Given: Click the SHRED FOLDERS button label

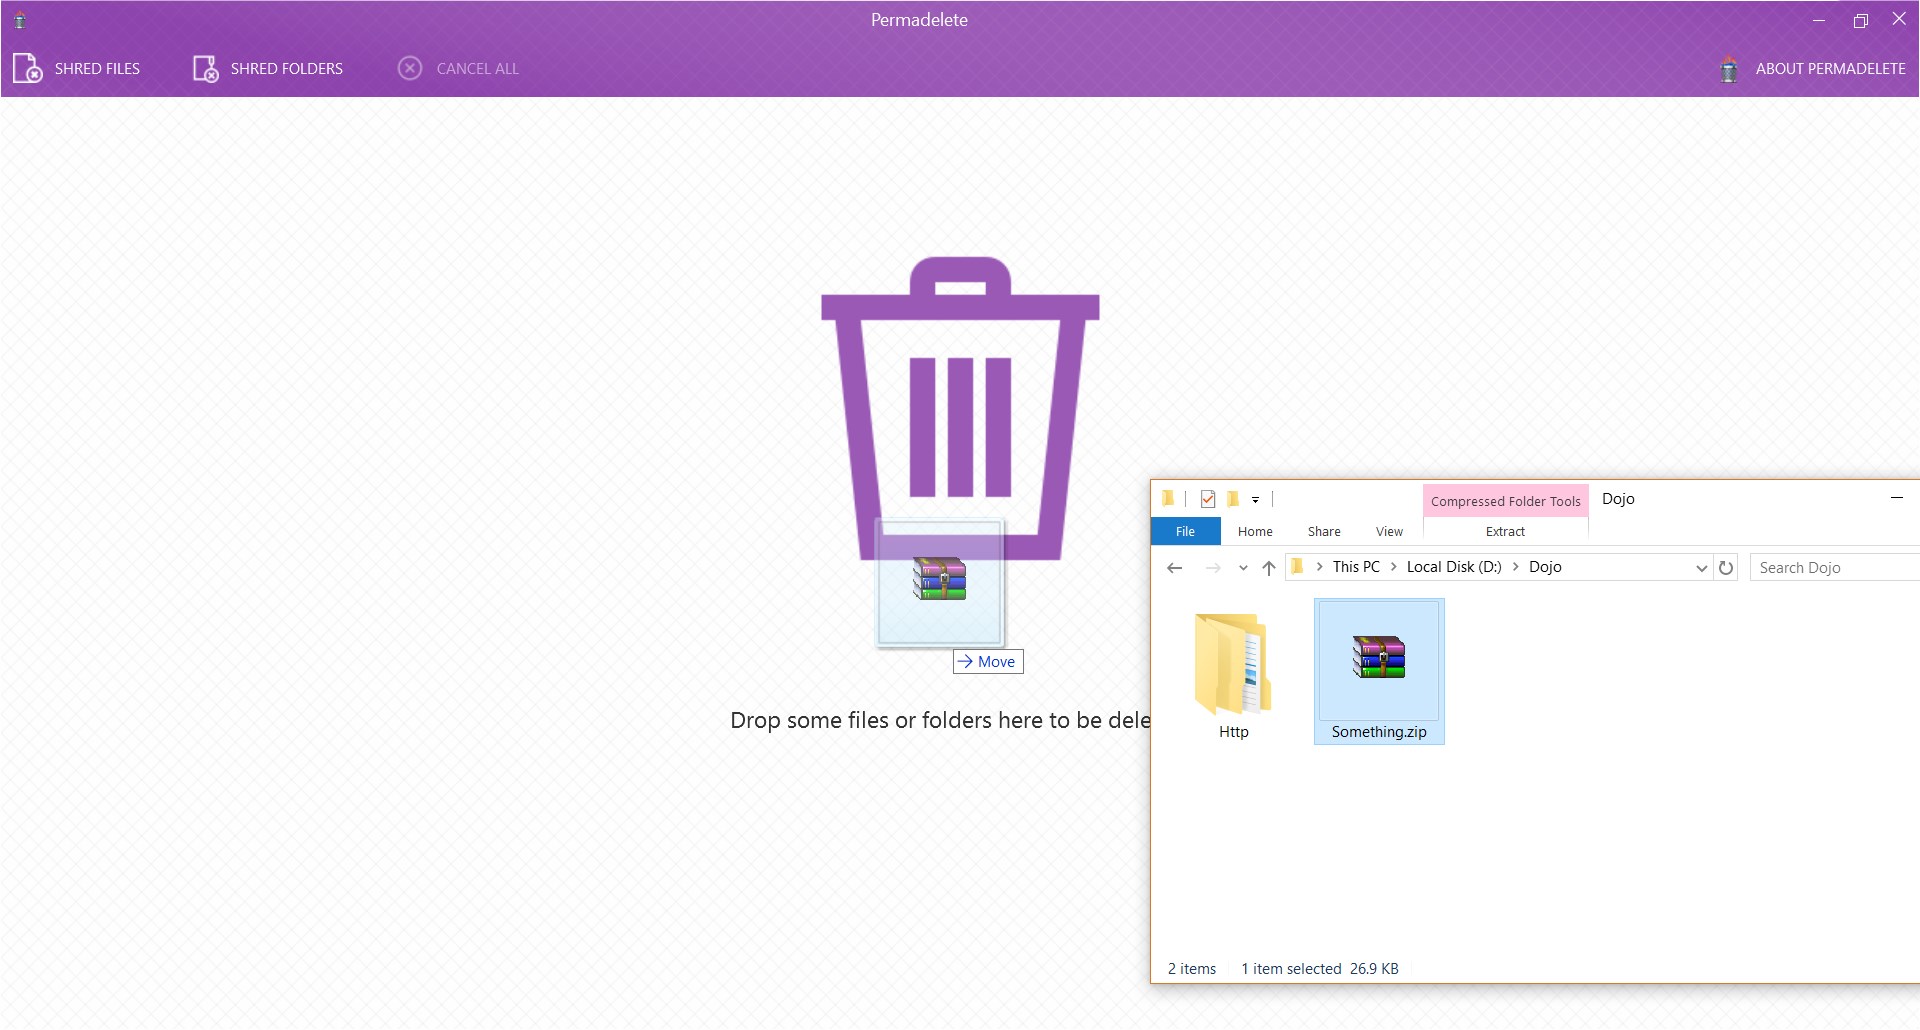Looking at the screenshot, I should (x=287, y=69).
